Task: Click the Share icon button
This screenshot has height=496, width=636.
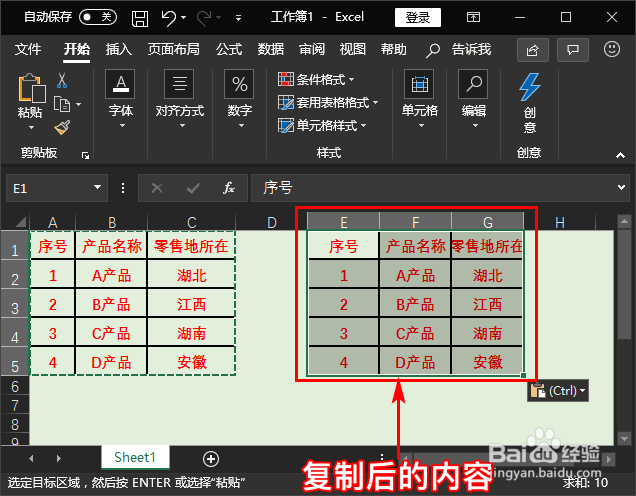Action: click(533, 50)
